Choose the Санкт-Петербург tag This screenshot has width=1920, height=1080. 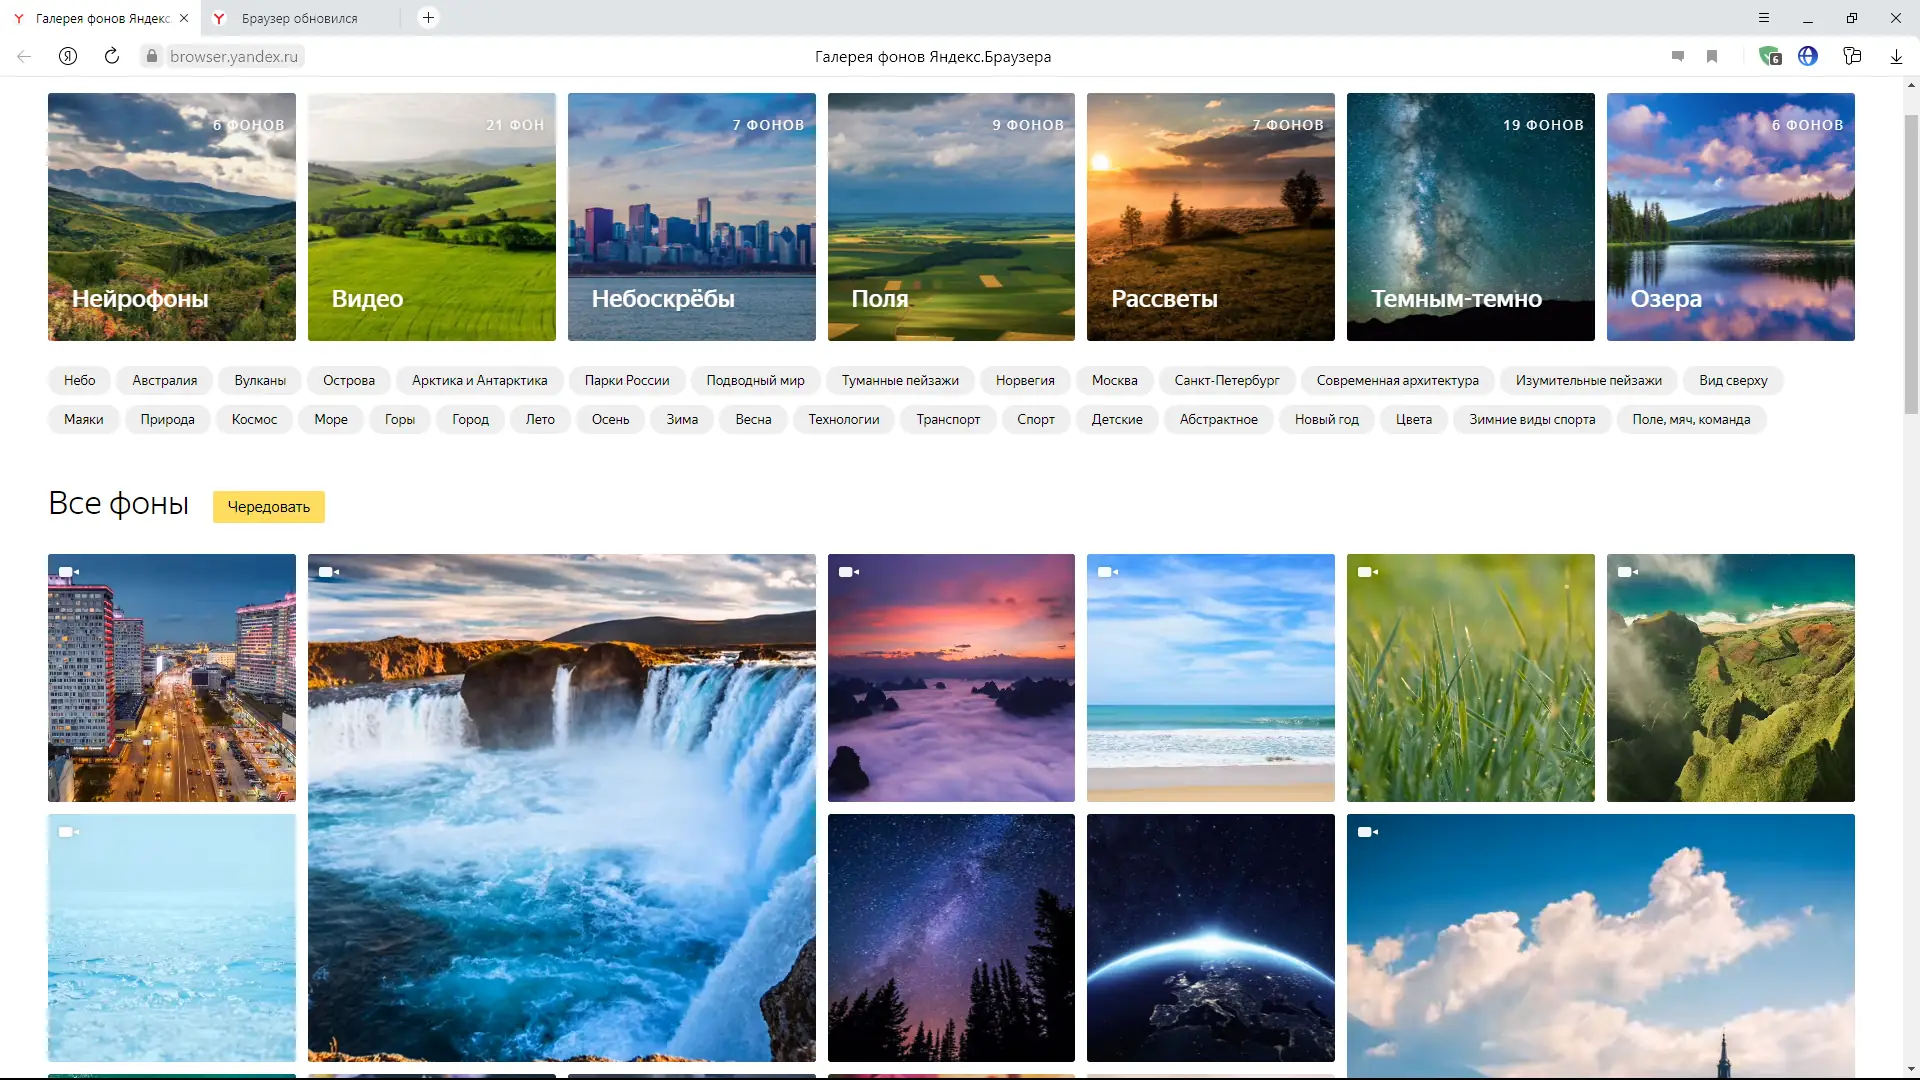click(x=1226, y=381)
